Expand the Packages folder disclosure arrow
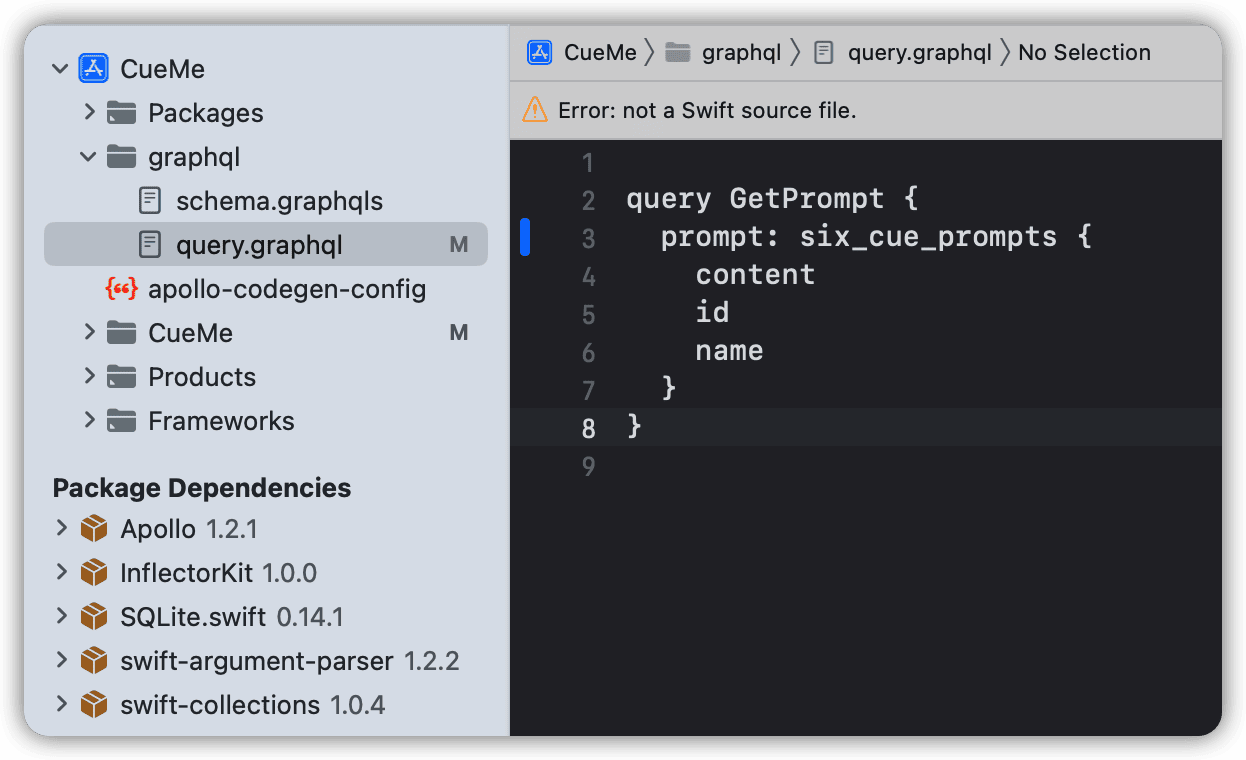The image size is (1246, 760). click(89, 112)
